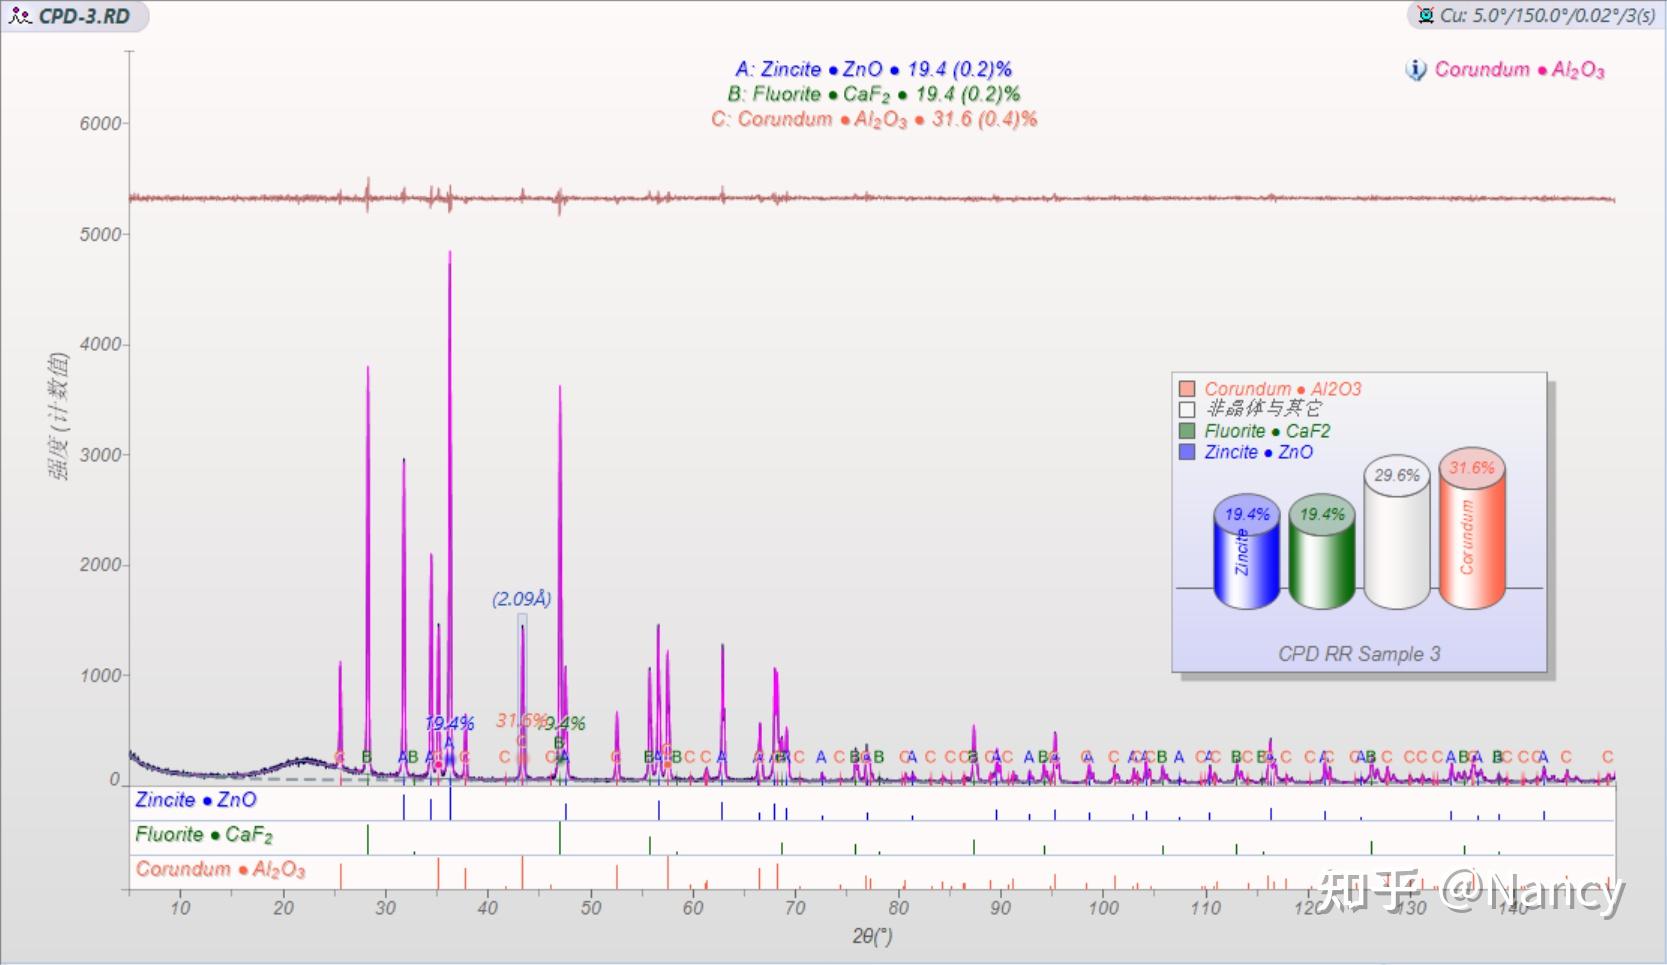This screenshot has width=1667, height=965.
Task: Click the Cu scan conditions label
Action: click(x=1547, y=15)
